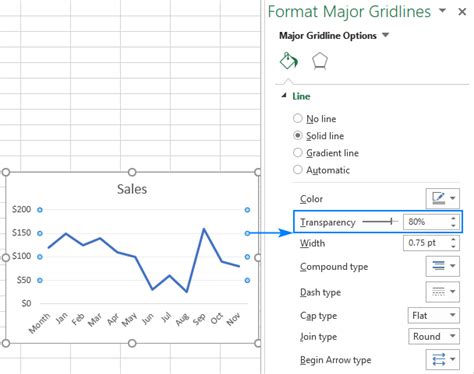Click the chart's top-left corner handle

coord(6,172)
